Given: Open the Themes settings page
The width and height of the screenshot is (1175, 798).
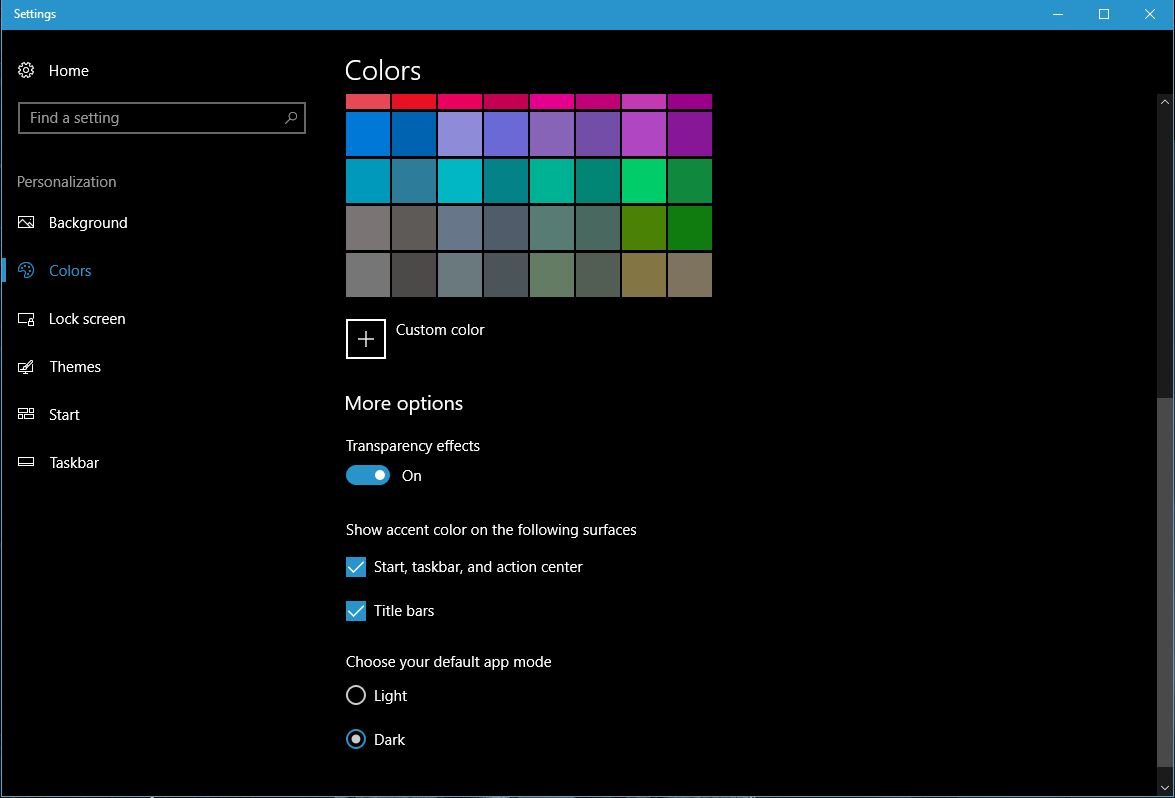Looking at the screenshot, I should [x=75, y=367].
